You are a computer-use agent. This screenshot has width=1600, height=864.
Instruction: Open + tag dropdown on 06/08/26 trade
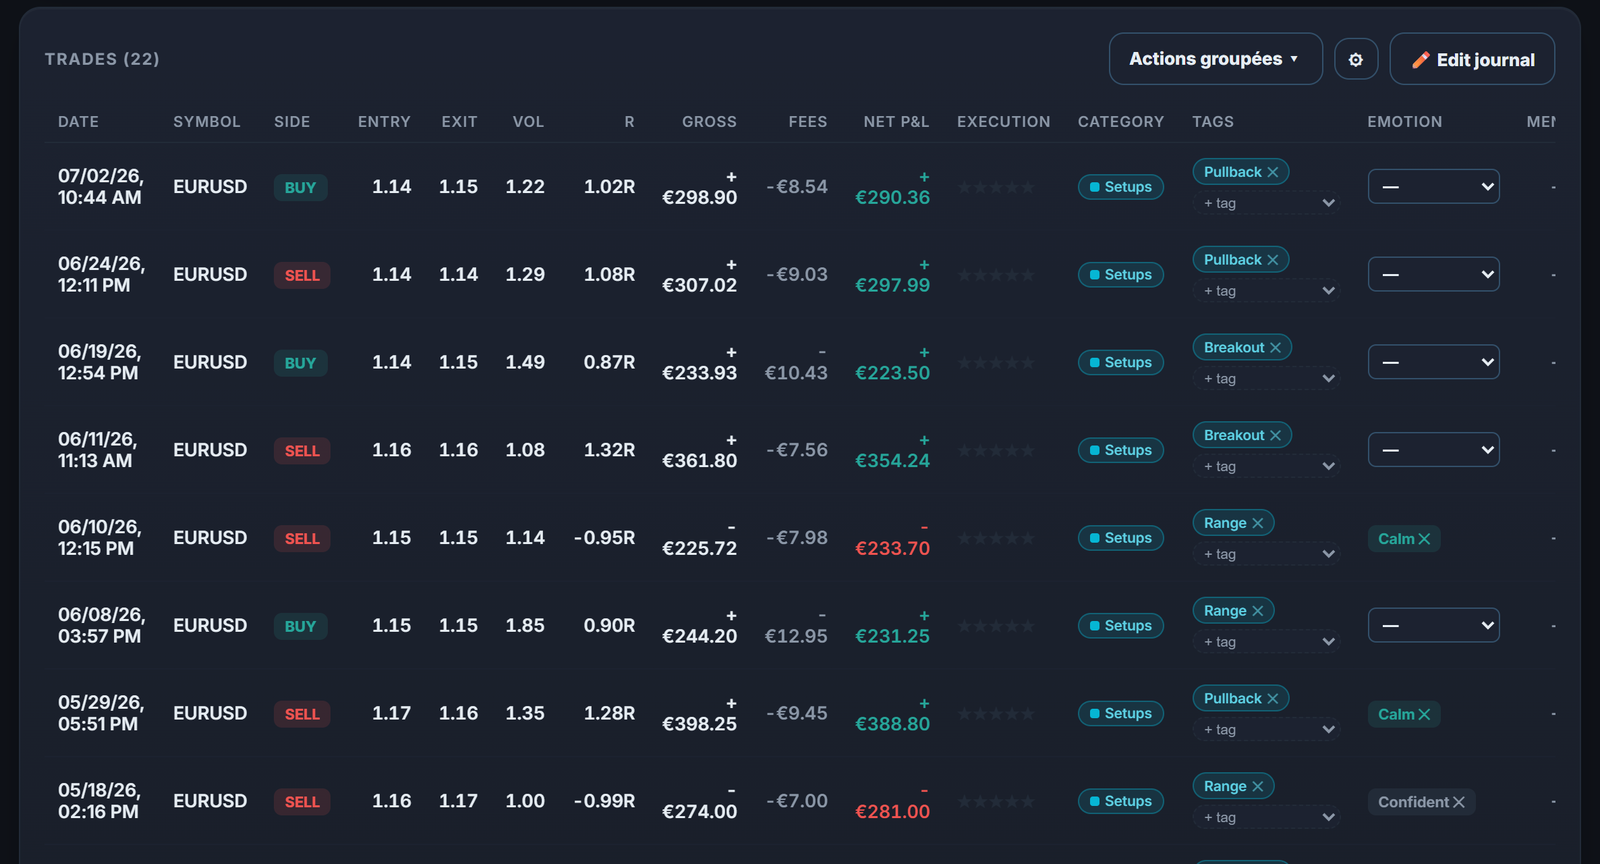tap(1267, 642)
